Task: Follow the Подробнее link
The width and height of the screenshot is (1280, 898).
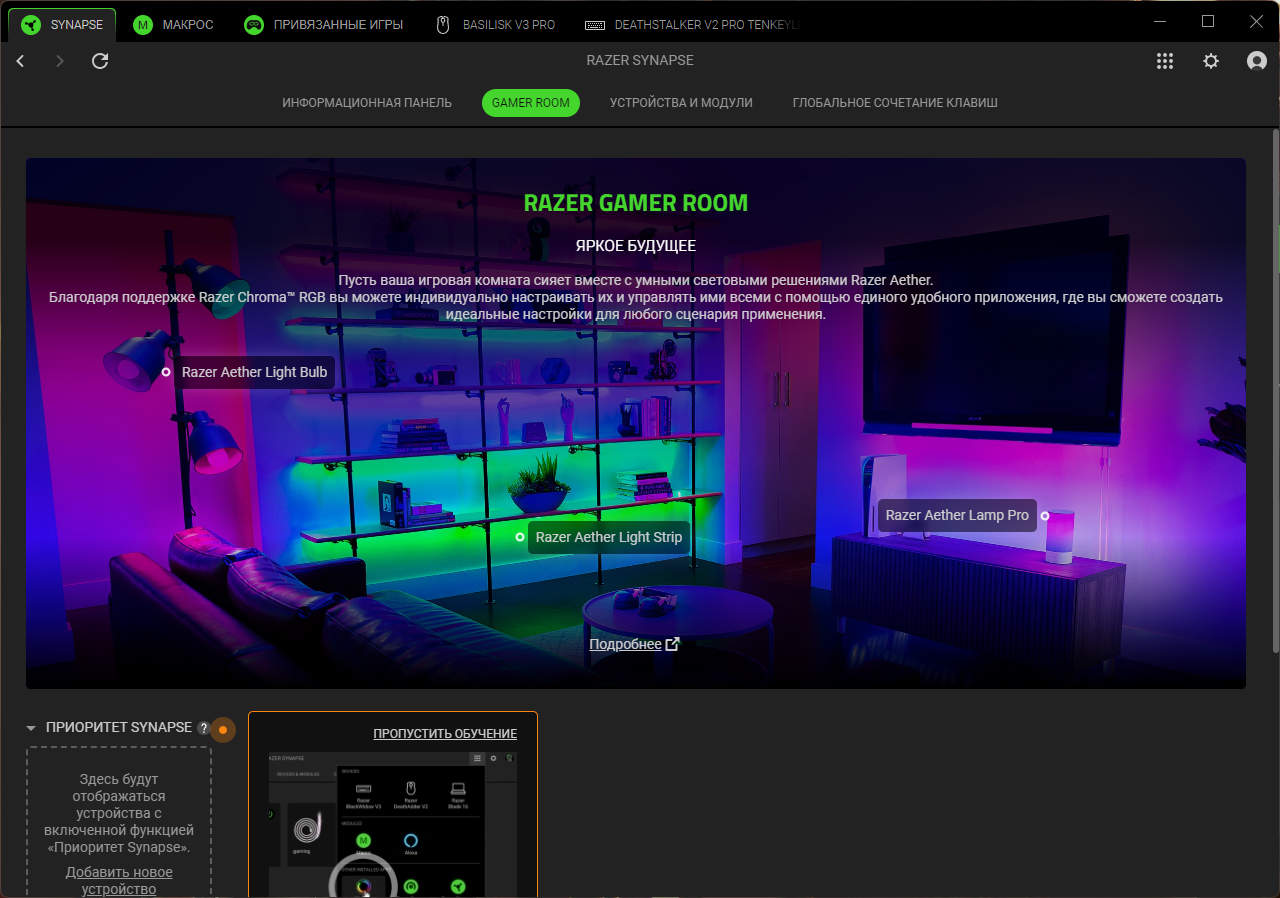Action: coord(634,644)
